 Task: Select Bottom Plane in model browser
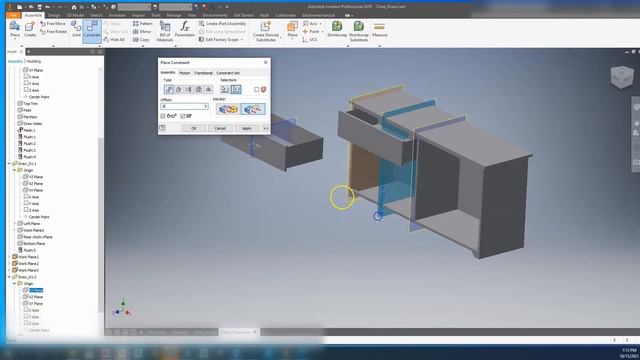[x=31, y=244]
